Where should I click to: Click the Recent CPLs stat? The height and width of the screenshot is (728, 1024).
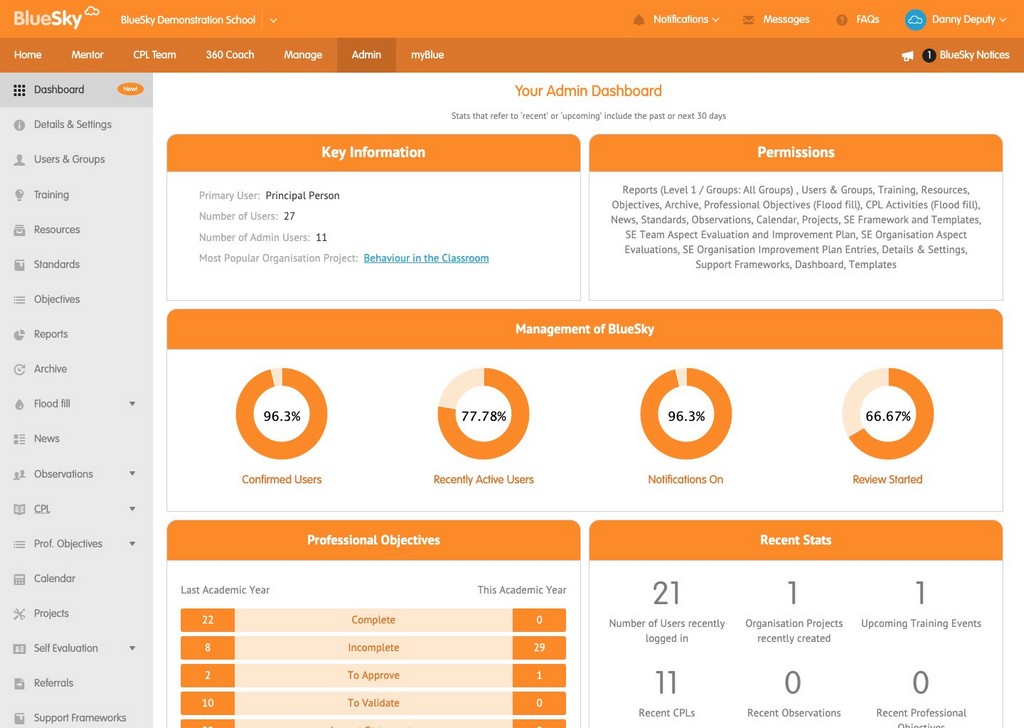(x=667, y=693)
